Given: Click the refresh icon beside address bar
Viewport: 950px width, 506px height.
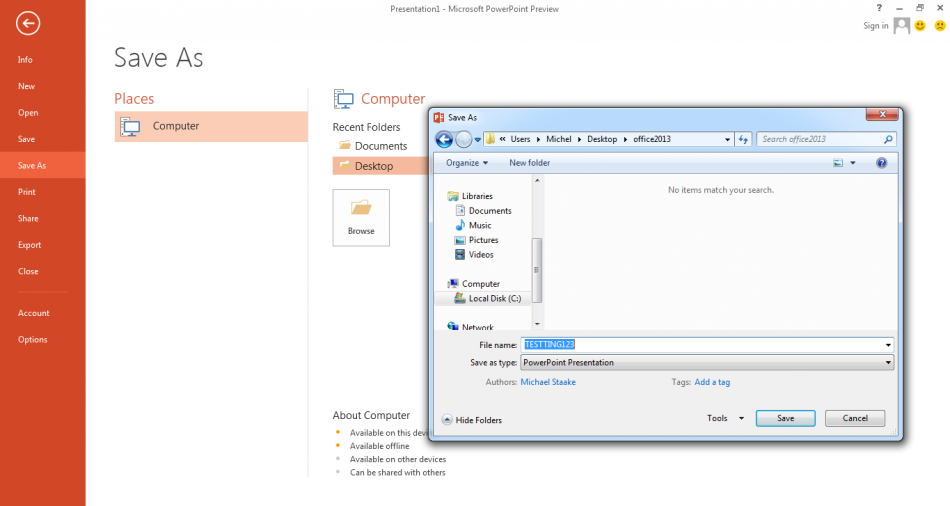Looking at the screenshot, I should coord(743,139).
